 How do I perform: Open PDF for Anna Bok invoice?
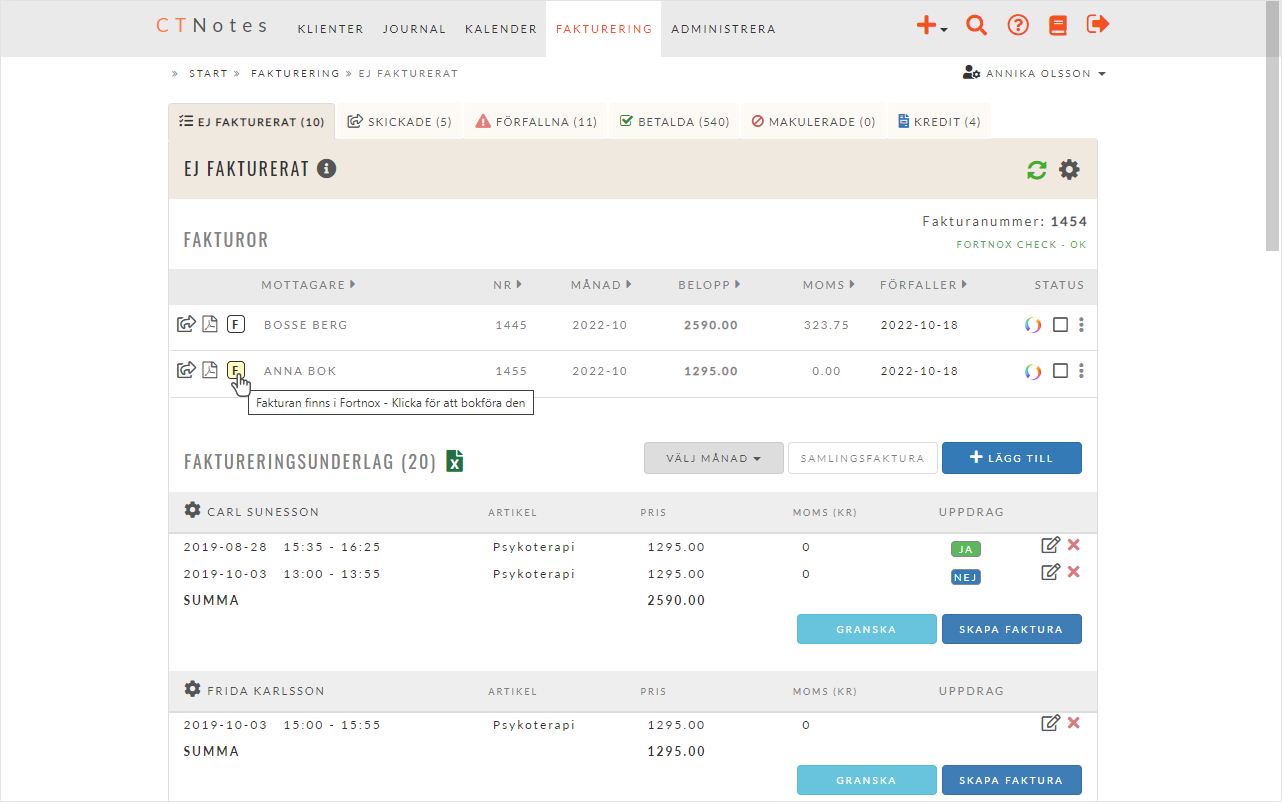210,370
